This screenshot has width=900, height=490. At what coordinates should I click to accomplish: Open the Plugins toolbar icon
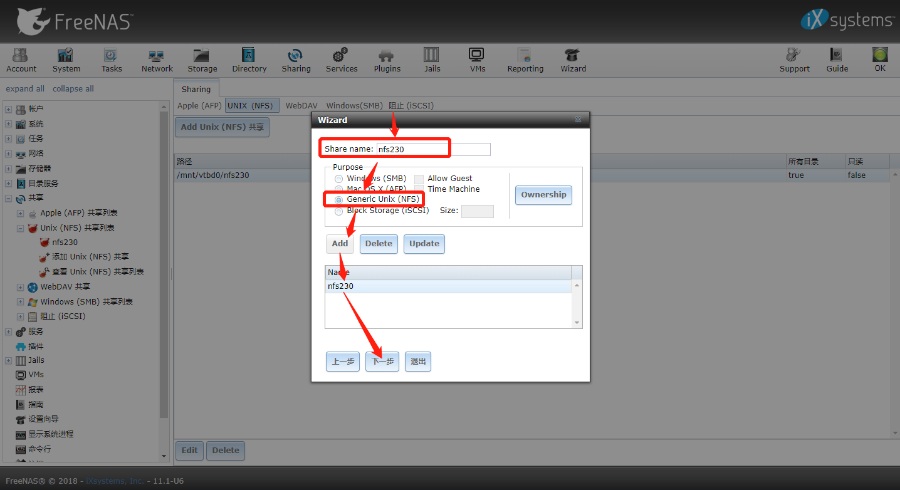pos(387,60)
